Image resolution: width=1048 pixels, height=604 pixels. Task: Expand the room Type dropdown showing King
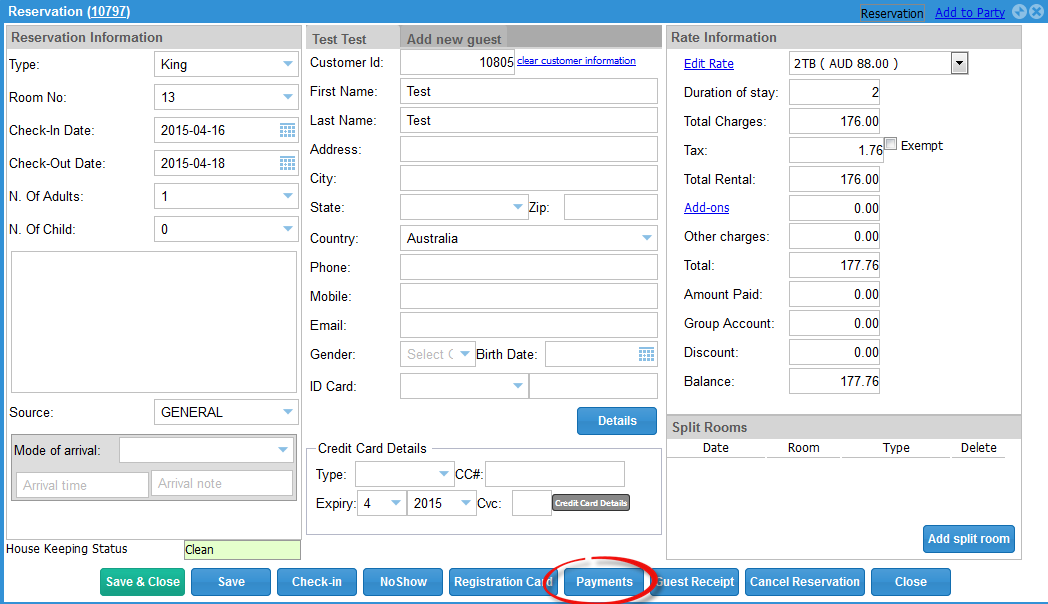[x=288, y=65]
